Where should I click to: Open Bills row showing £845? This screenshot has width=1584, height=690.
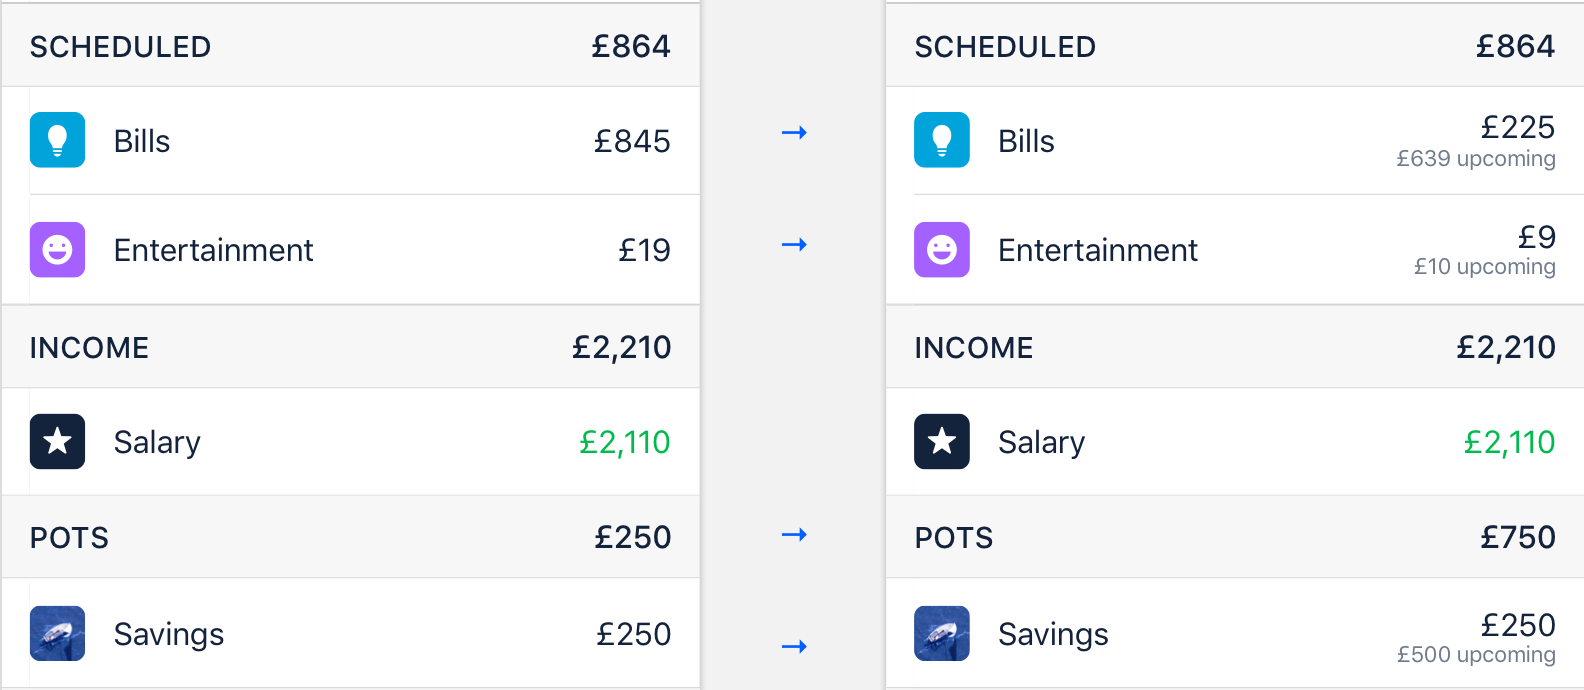tap(350, 141)
